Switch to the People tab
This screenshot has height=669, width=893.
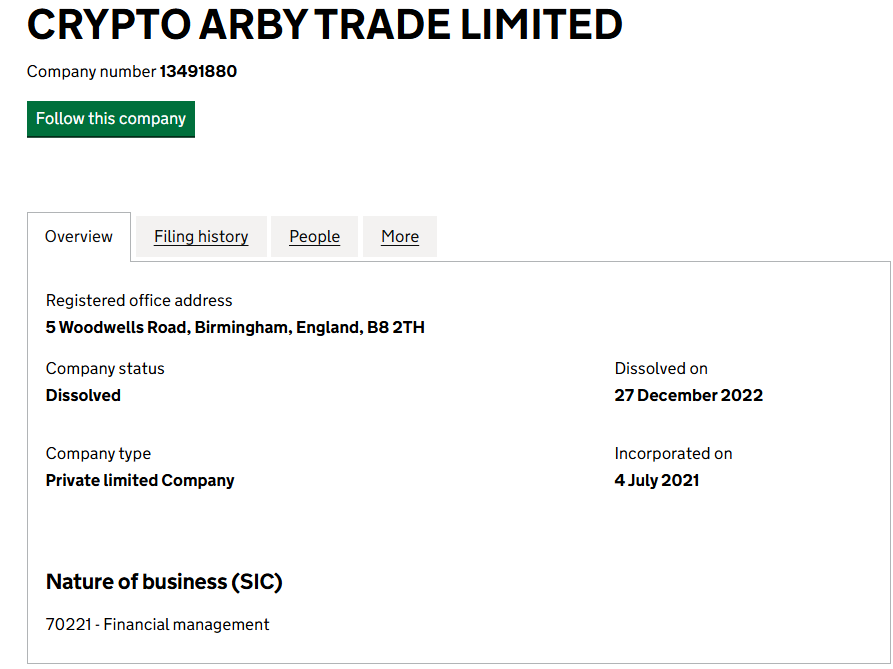pyautogui.click(x=314, y=237)
